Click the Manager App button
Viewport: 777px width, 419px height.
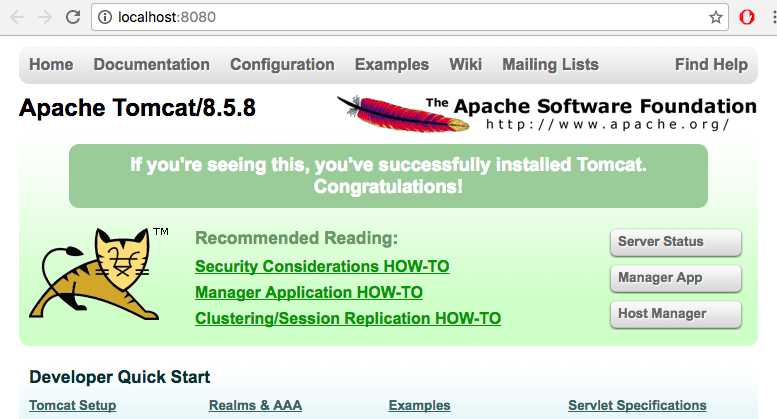[x=676, y=278]
